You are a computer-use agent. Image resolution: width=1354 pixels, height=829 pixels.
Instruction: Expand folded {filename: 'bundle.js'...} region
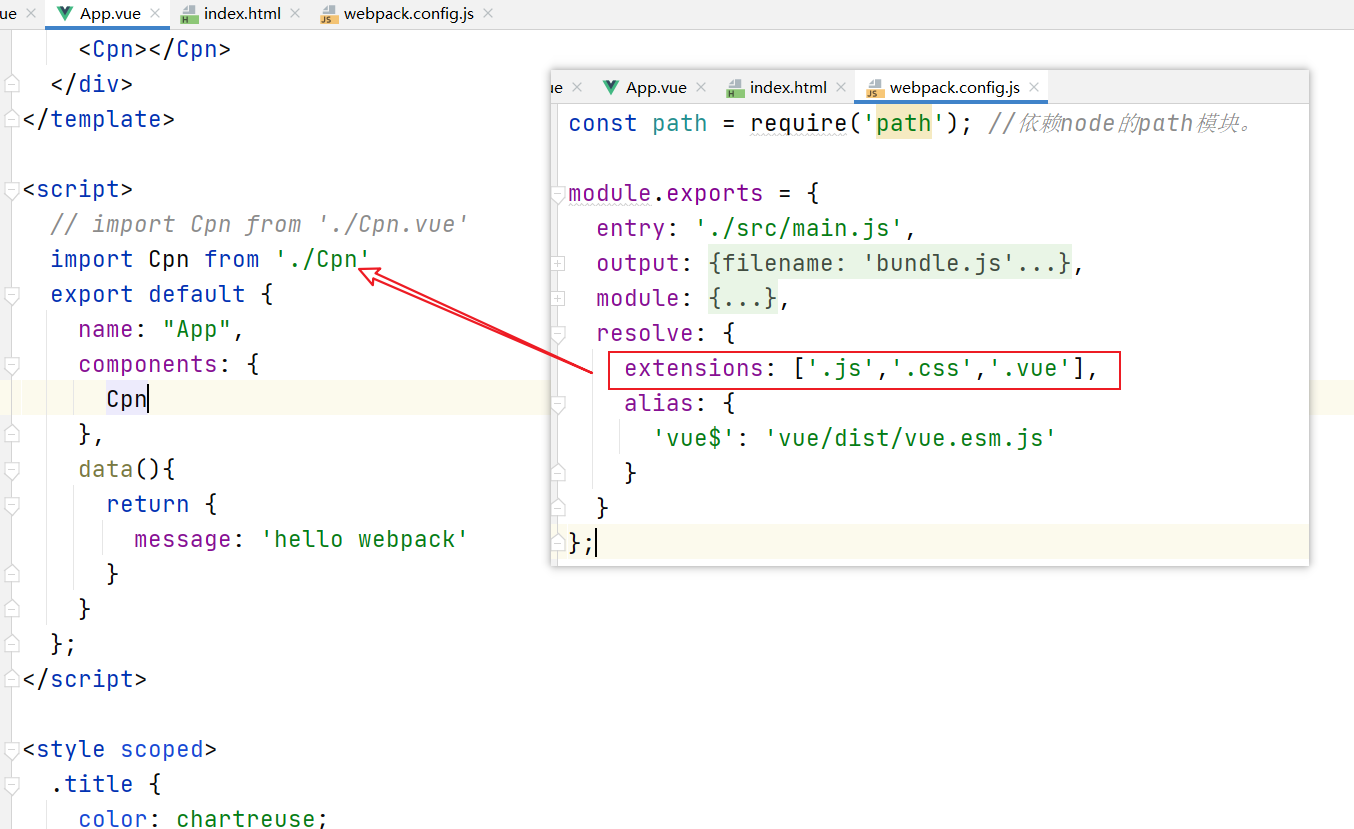click(x=890, y=264)
